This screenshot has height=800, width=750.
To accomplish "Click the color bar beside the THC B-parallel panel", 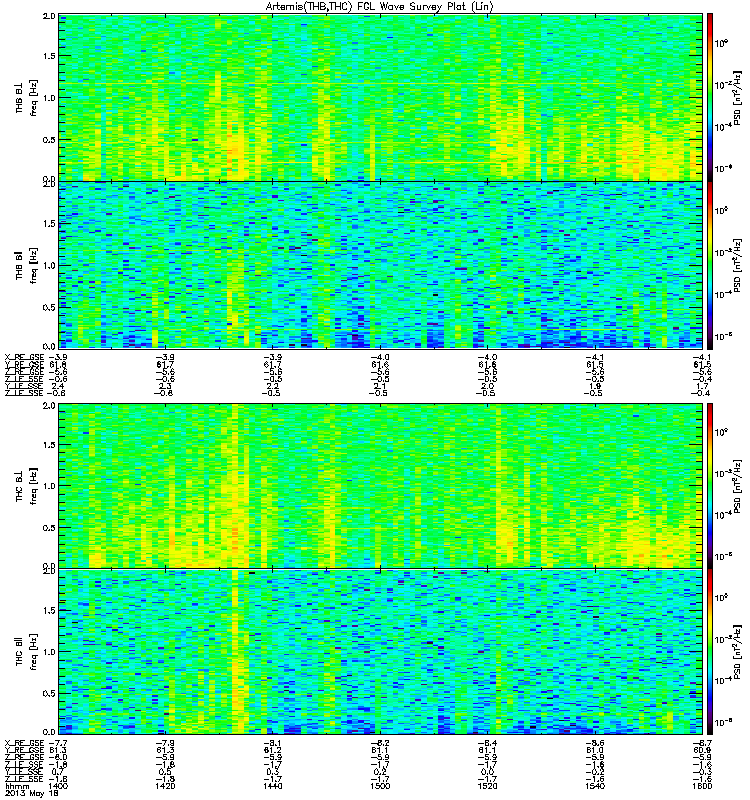I will pyautogui.click(x=710, y=652).
